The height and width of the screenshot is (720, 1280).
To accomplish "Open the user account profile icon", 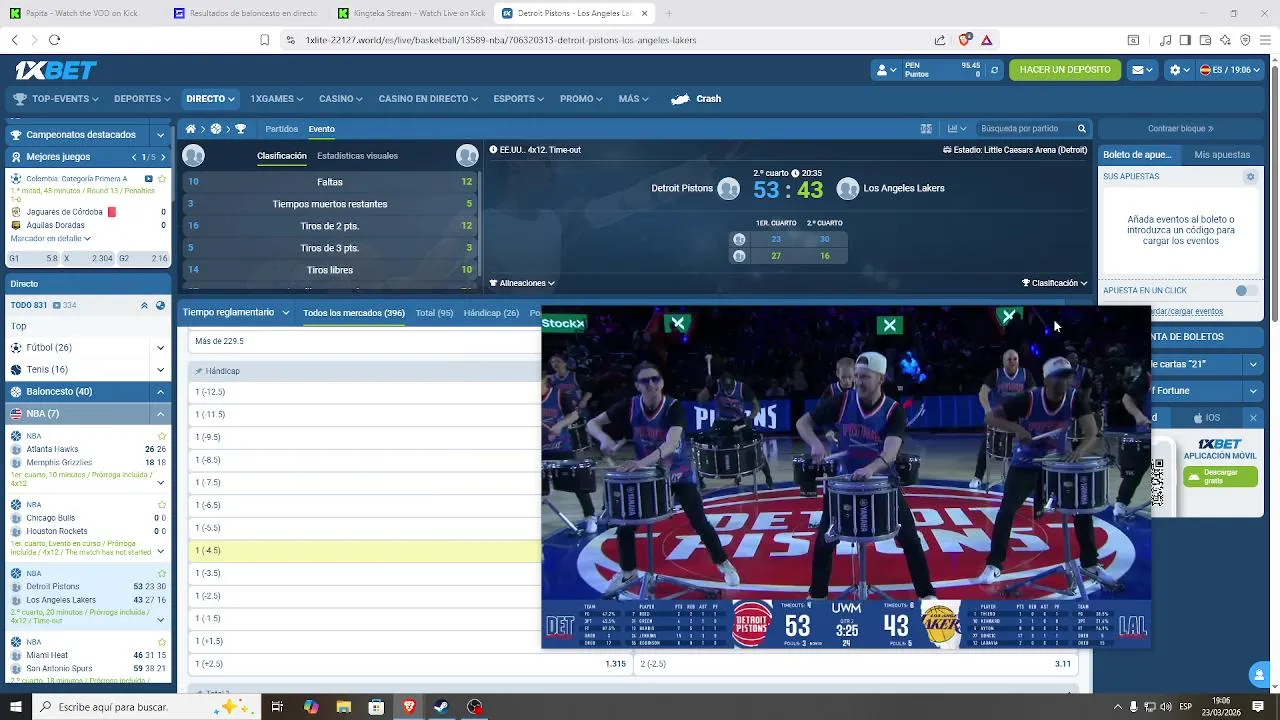I will tap(885, 70).
